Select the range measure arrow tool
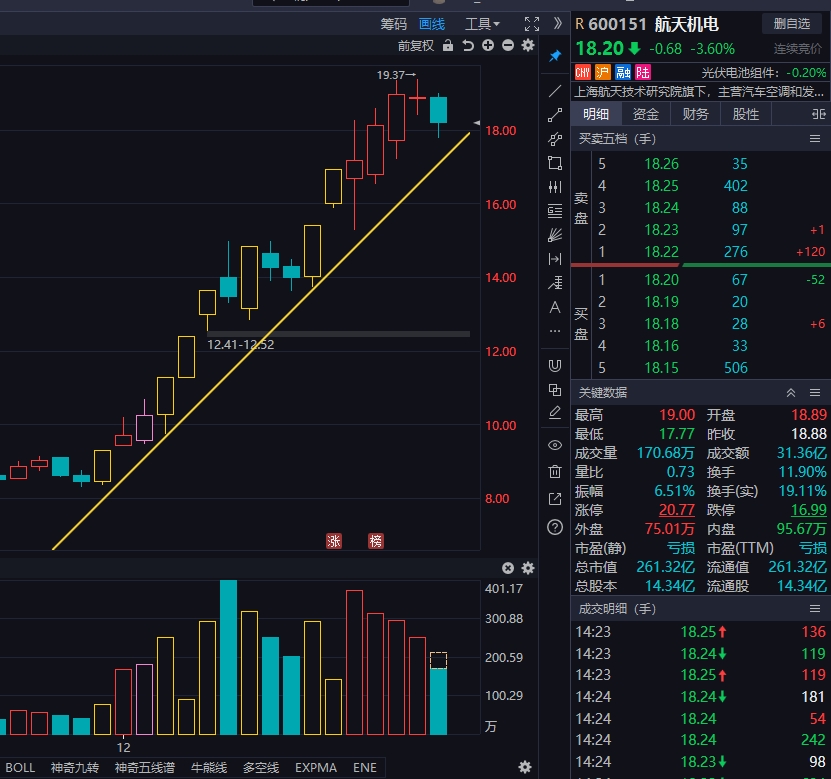The height and width of the screenshot is (779, 831). (555, 259)
